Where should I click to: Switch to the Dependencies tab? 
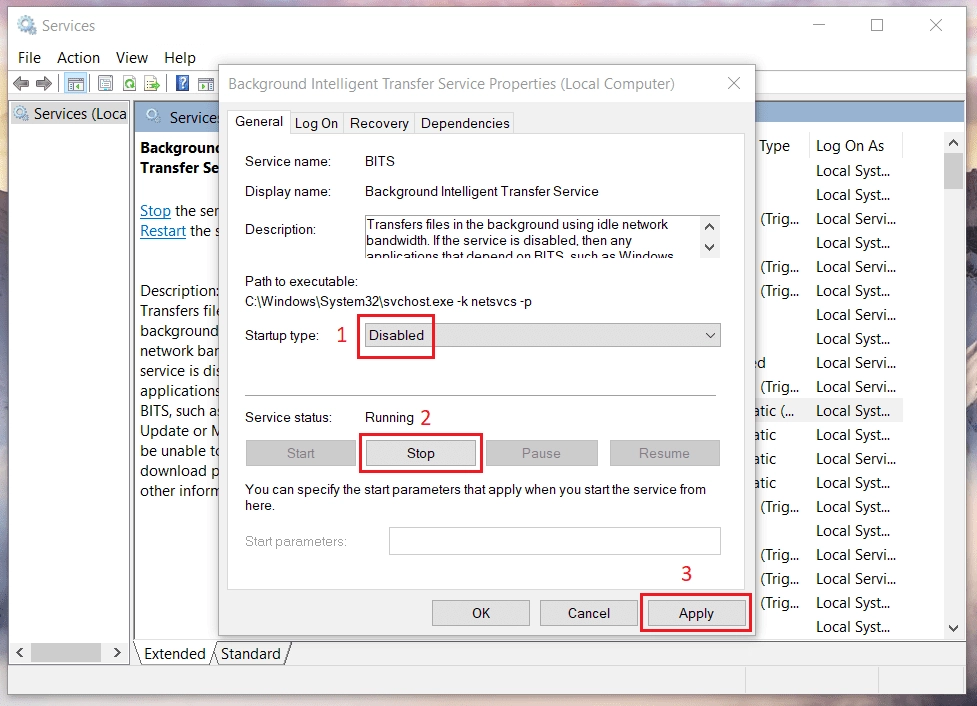point(465,123)
